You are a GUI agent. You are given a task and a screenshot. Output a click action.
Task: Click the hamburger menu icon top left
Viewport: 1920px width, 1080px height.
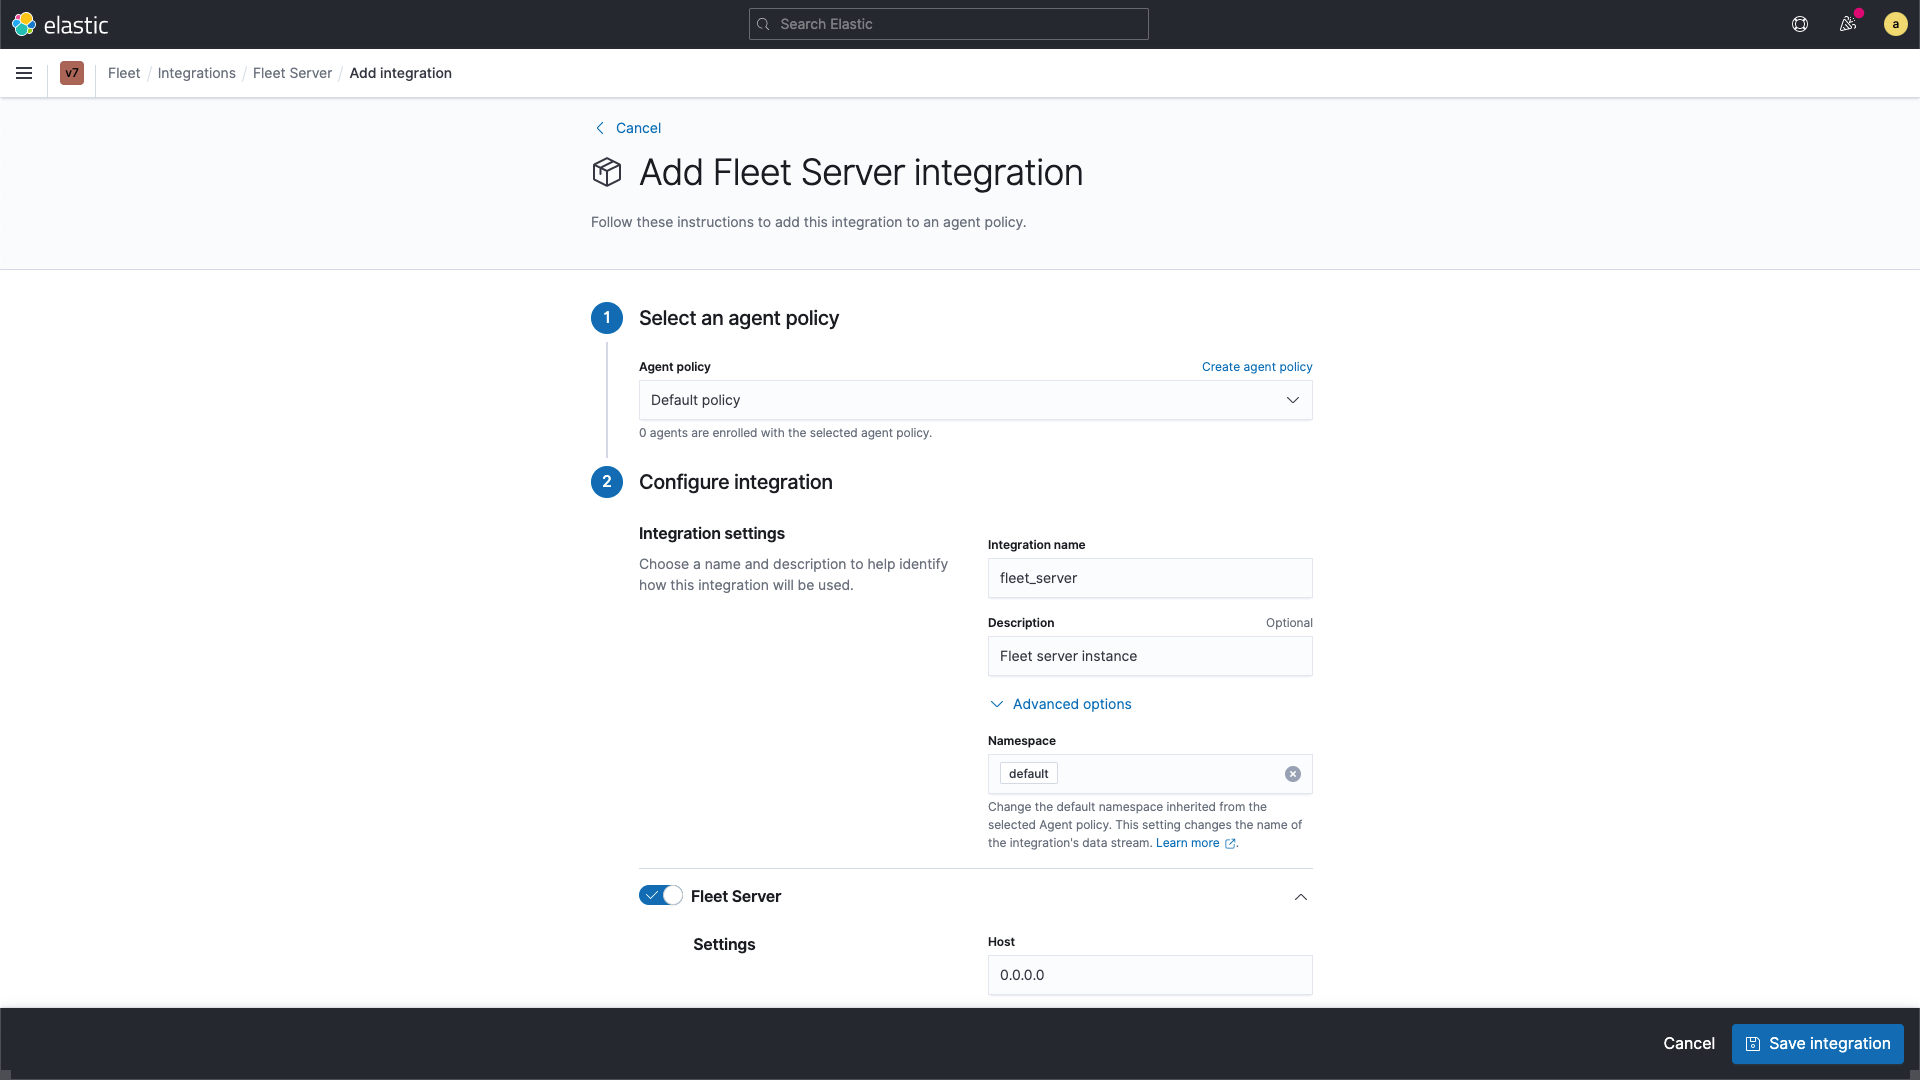[24, 73]
